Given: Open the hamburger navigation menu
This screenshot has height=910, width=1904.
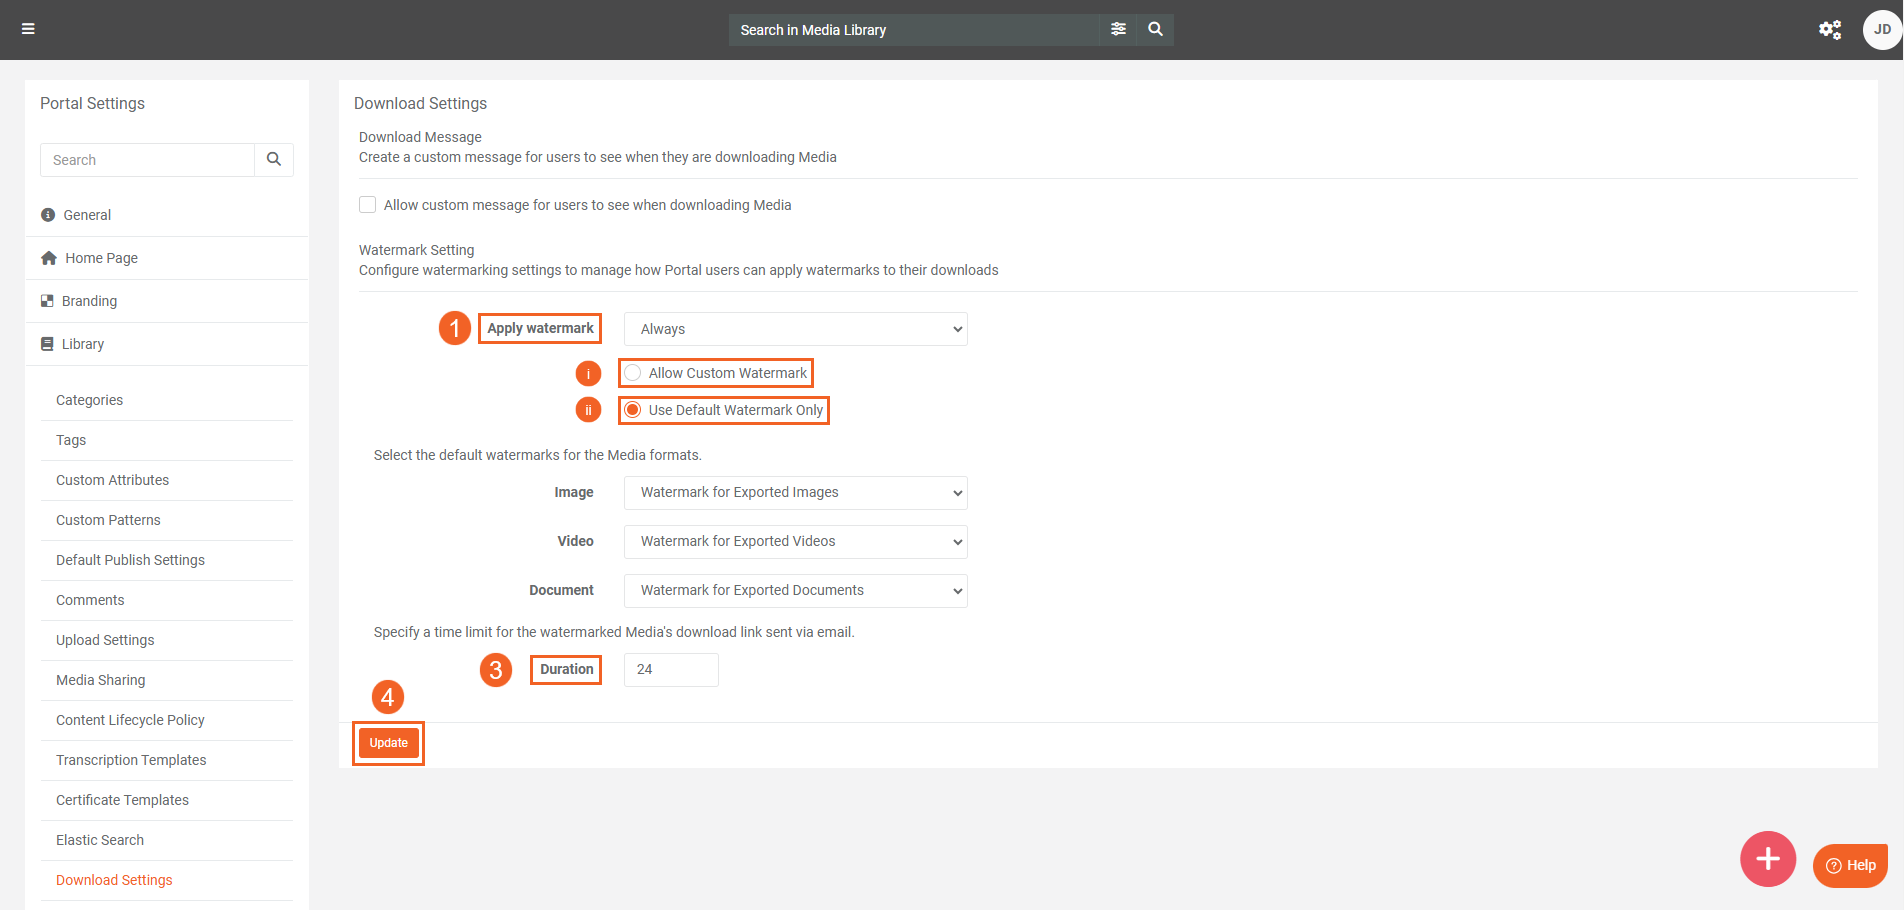Looking at the screenshot, I should [28, 29].
